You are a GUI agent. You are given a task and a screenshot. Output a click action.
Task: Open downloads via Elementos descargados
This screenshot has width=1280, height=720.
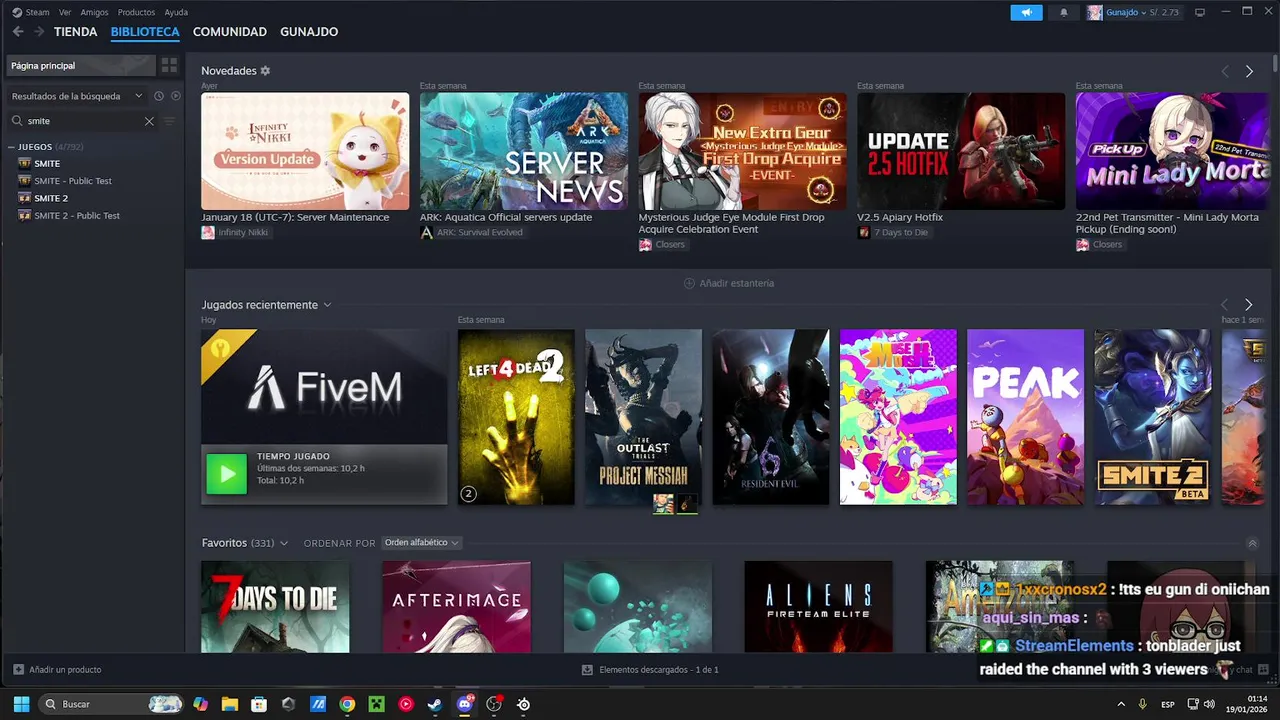point(650,669)
